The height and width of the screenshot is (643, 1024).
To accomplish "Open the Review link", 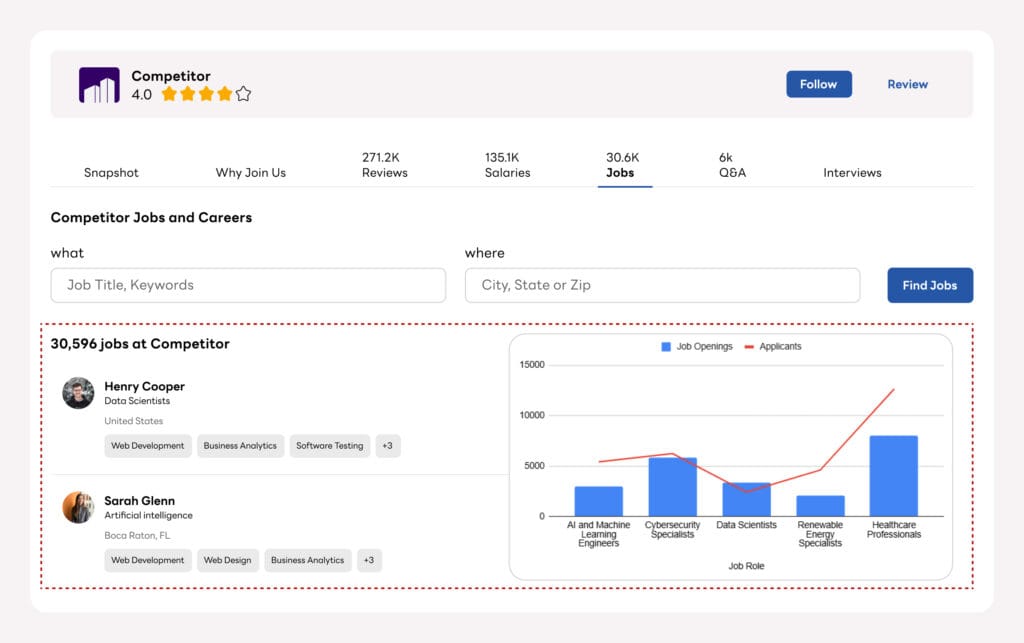I will (907, 84).
